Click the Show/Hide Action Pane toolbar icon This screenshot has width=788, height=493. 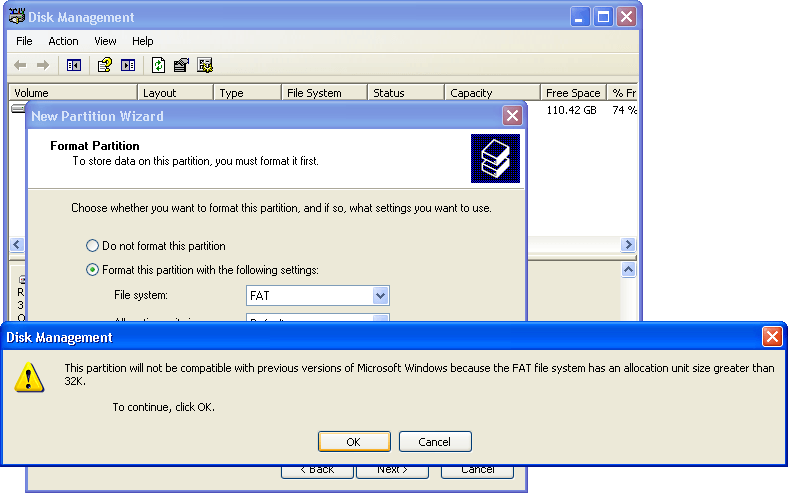click(x=128, y=65)
